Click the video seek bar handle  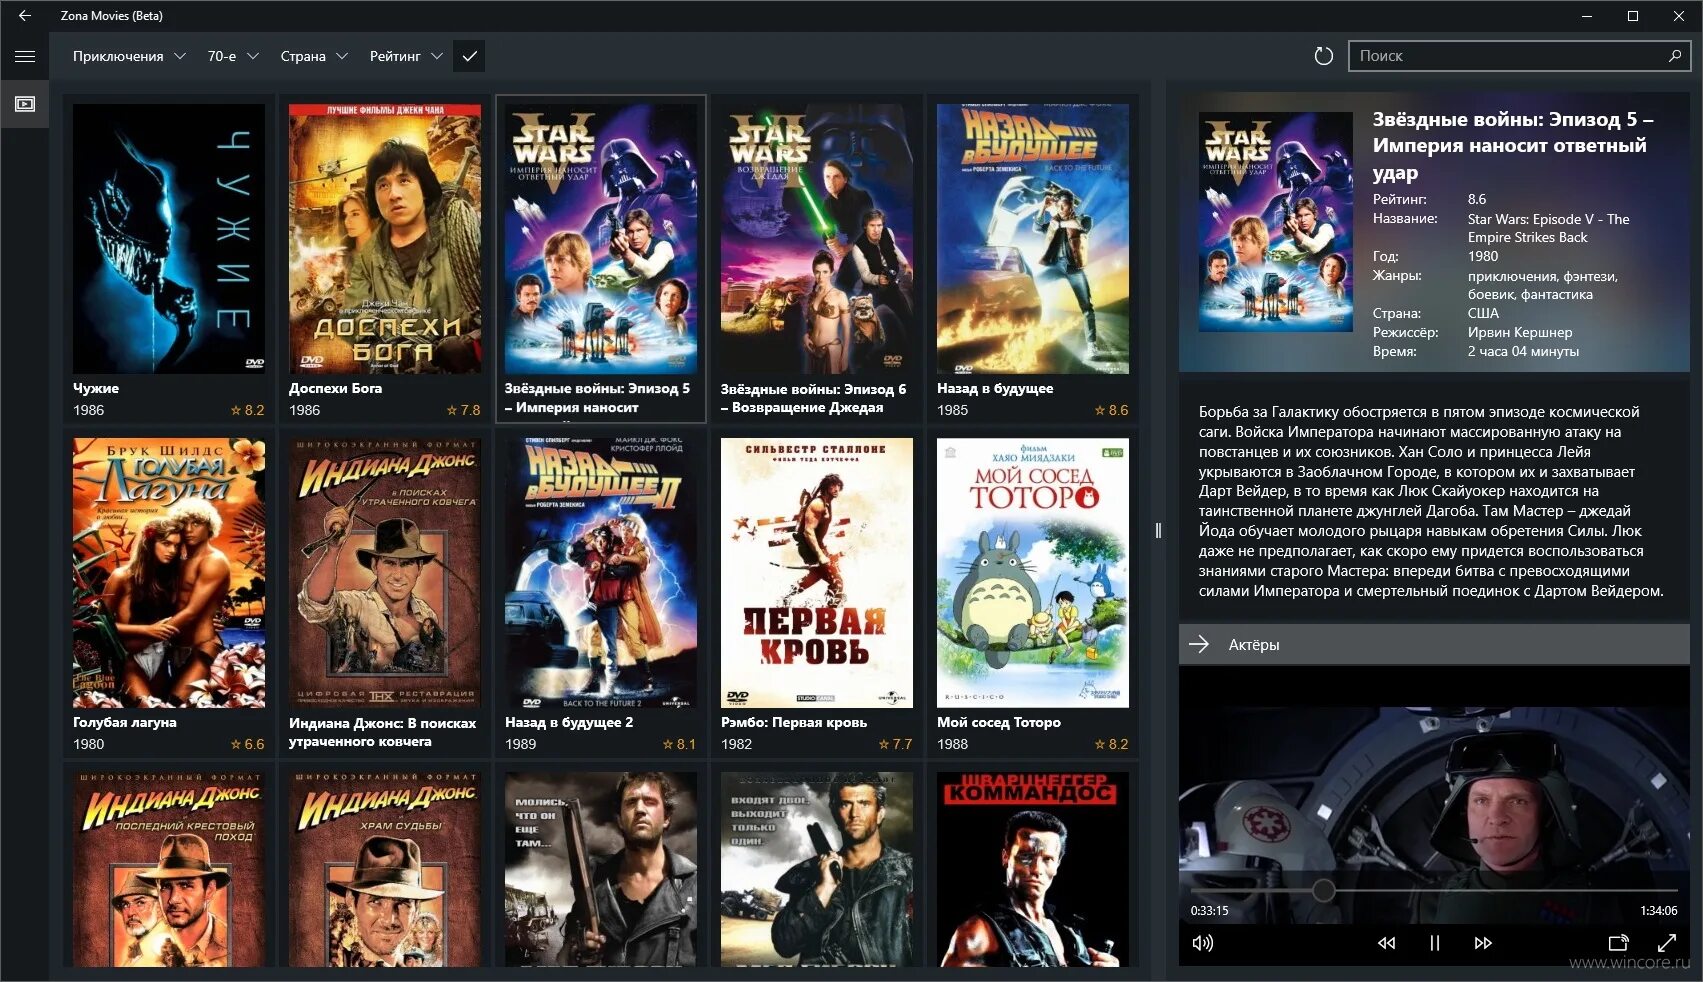click(1323, 890)
